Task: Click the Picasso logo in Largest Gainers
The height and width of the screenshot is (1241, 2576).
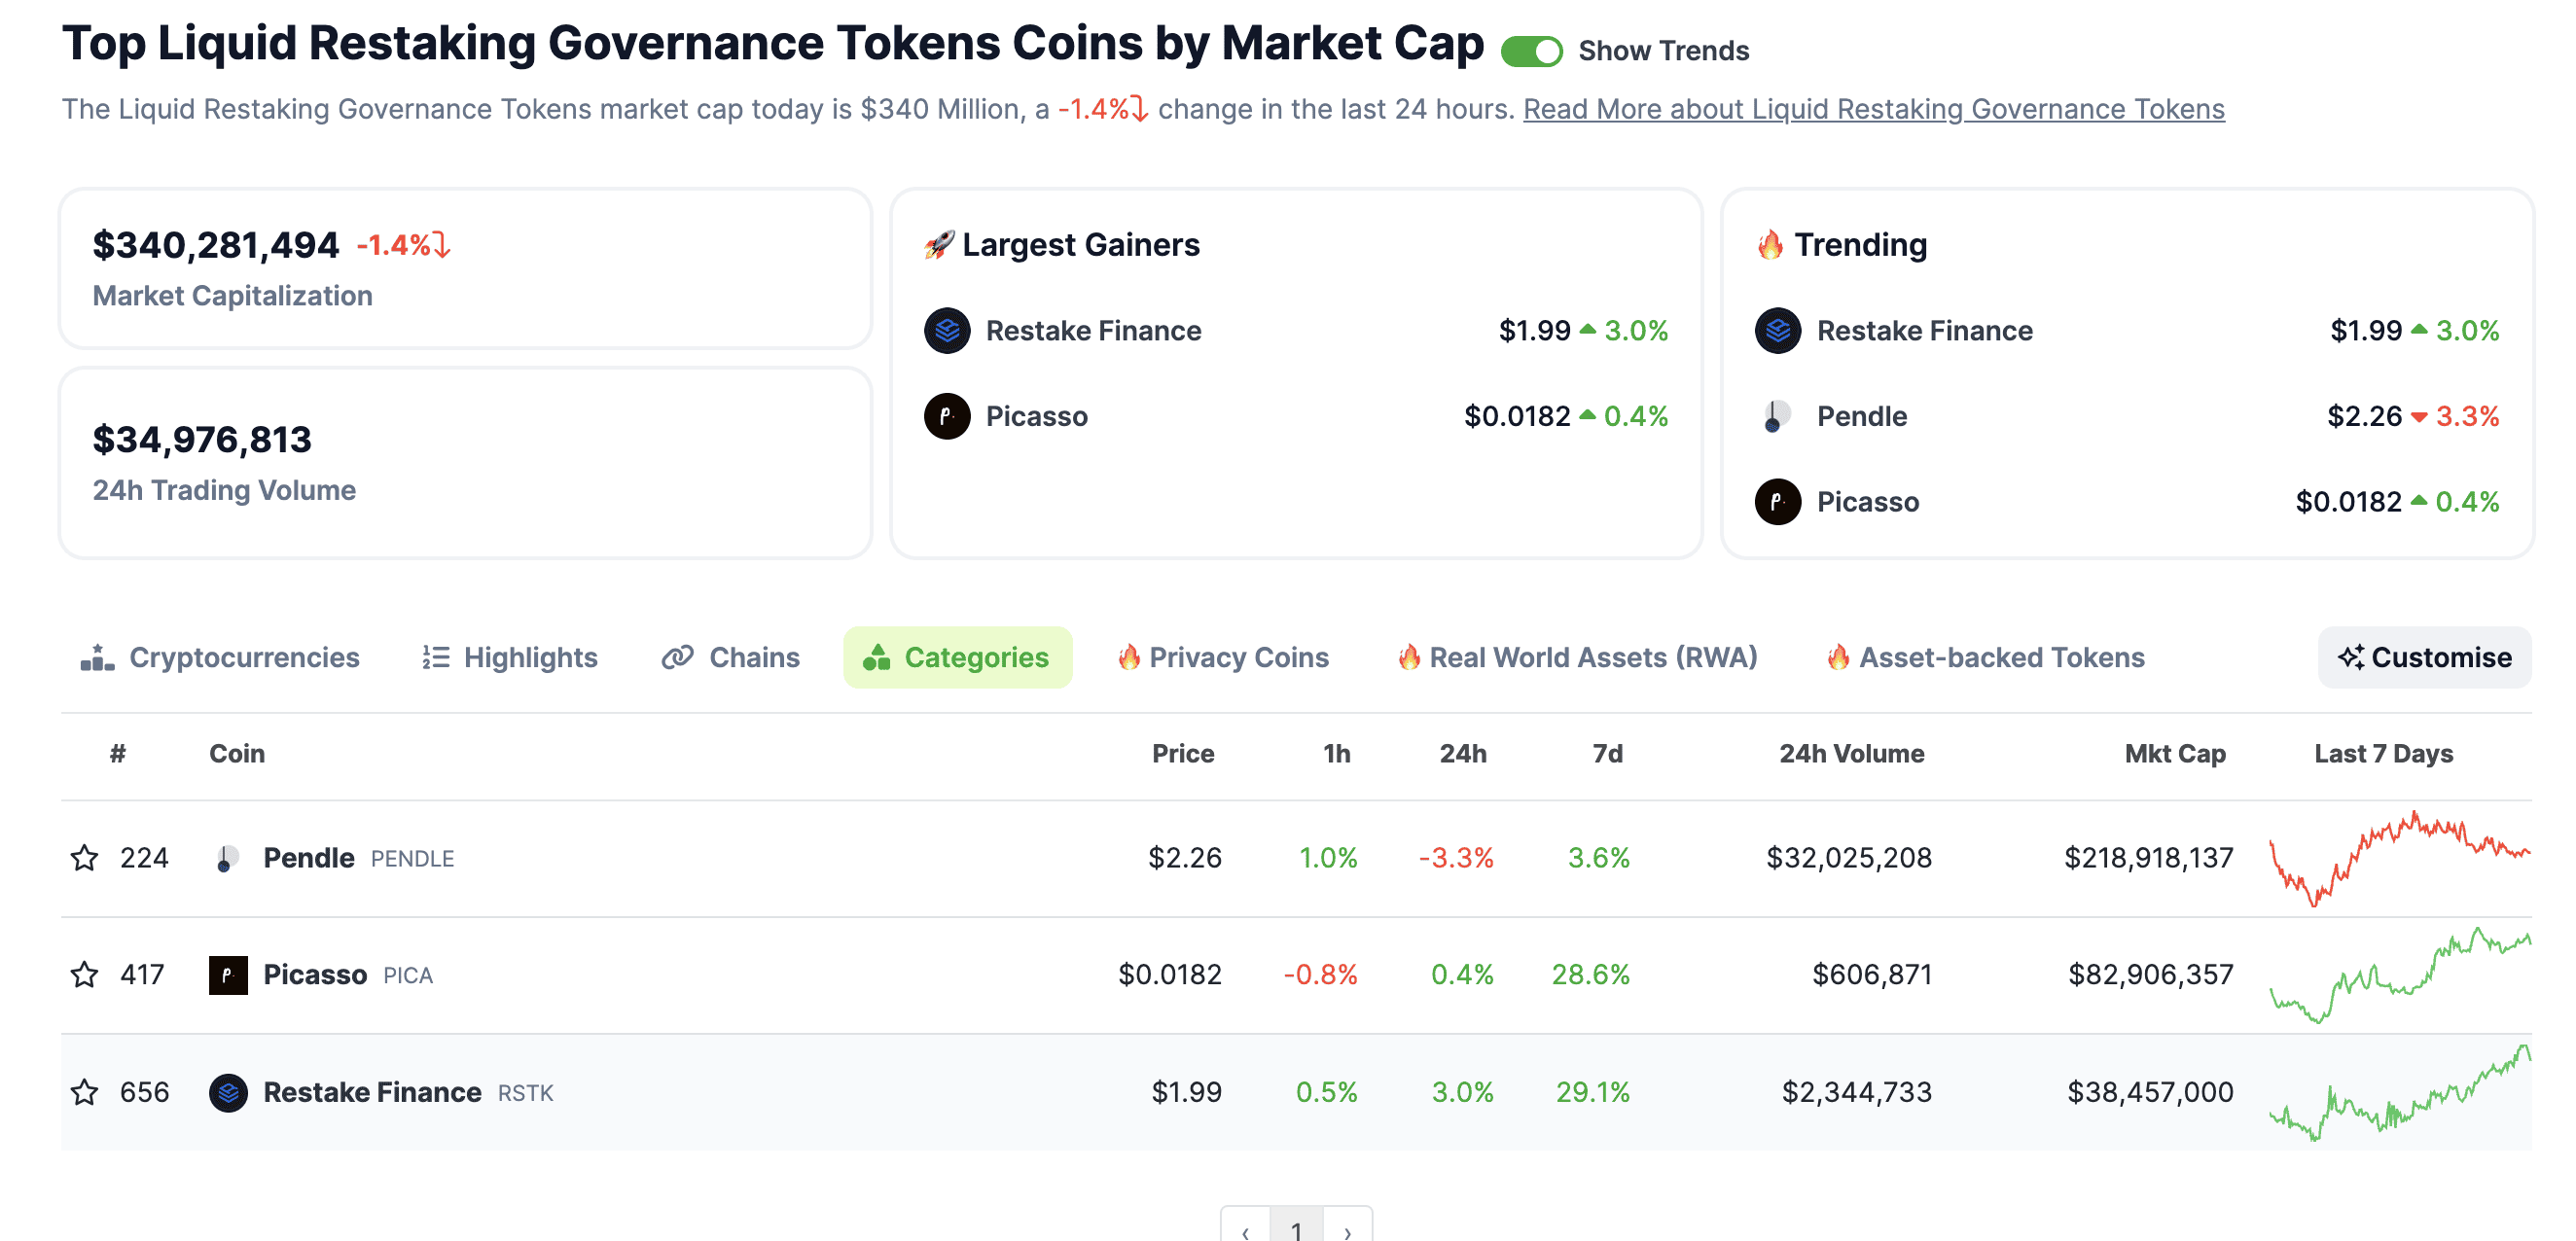Action: coord(947,416)
